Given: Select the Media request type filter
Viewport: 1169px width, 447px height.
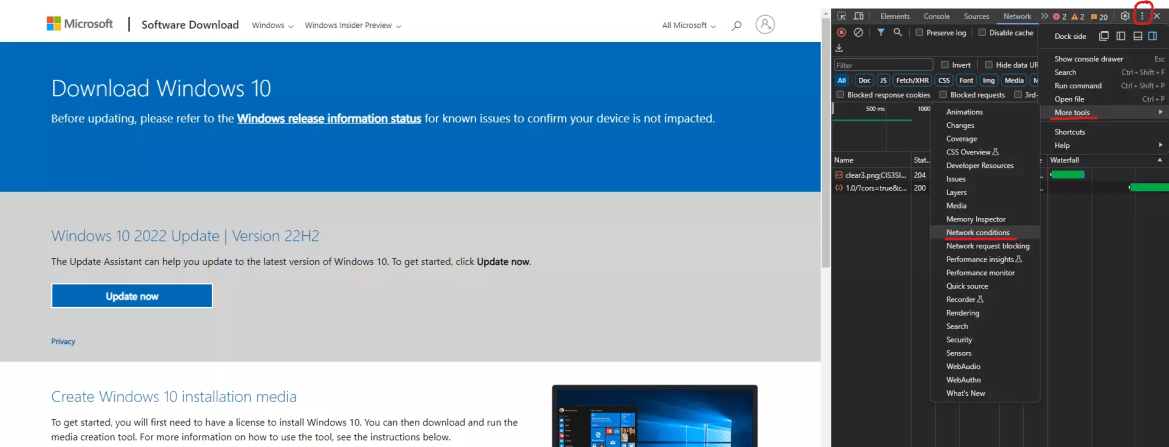Looking at the screenshot, I should [x=1014, y=80].
